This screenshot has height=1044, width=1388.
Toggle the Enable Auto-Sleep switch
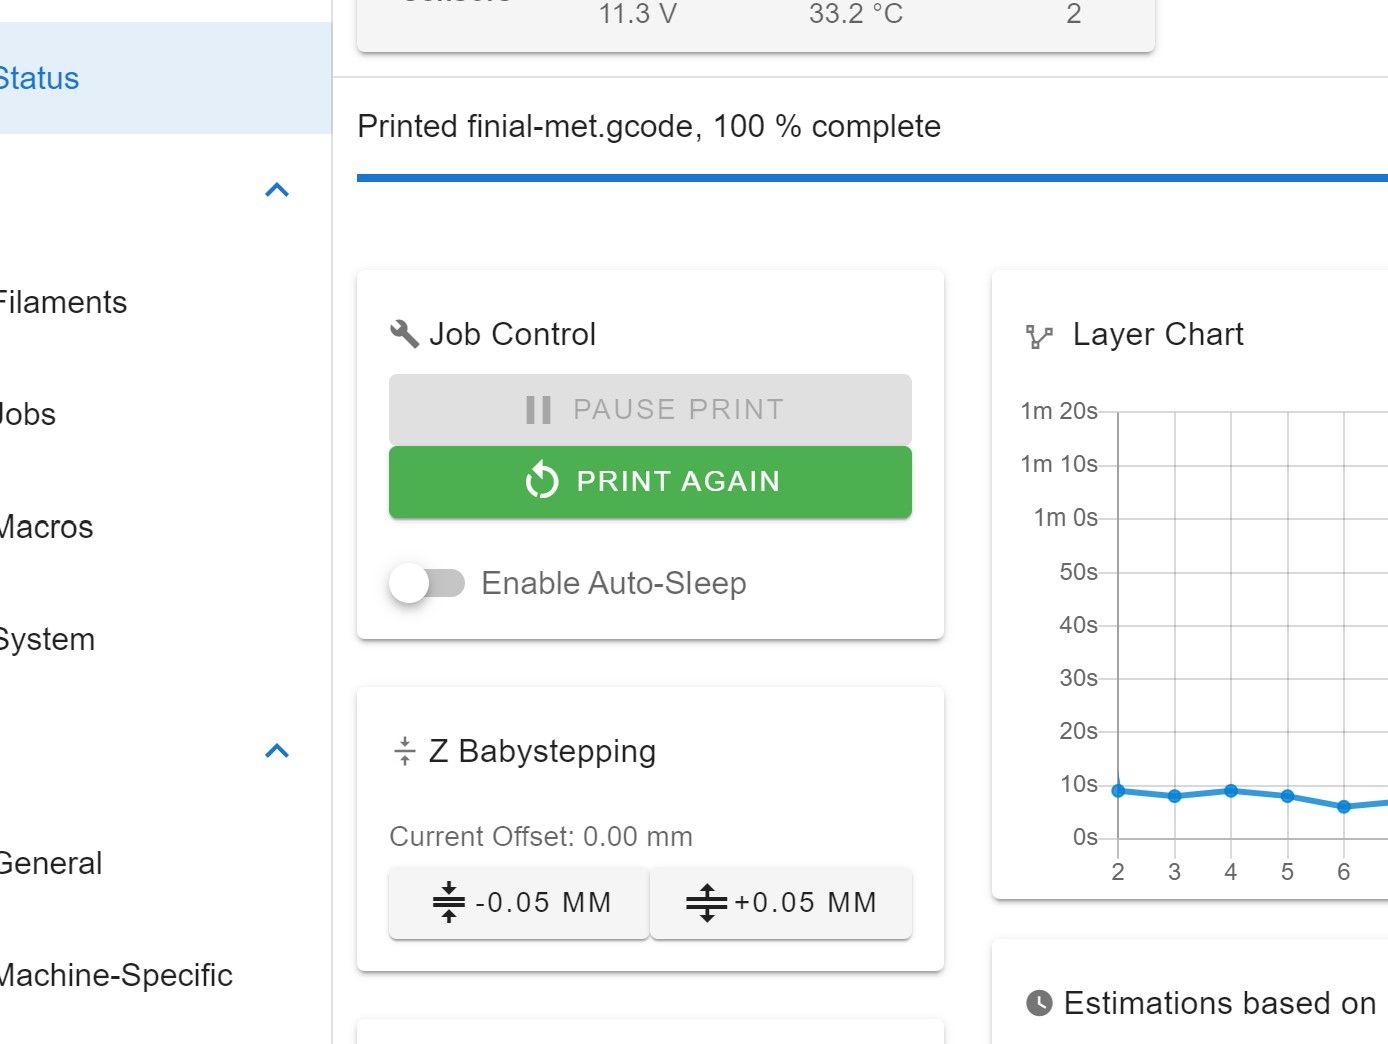pyautogui.click(x=428, y=583)
